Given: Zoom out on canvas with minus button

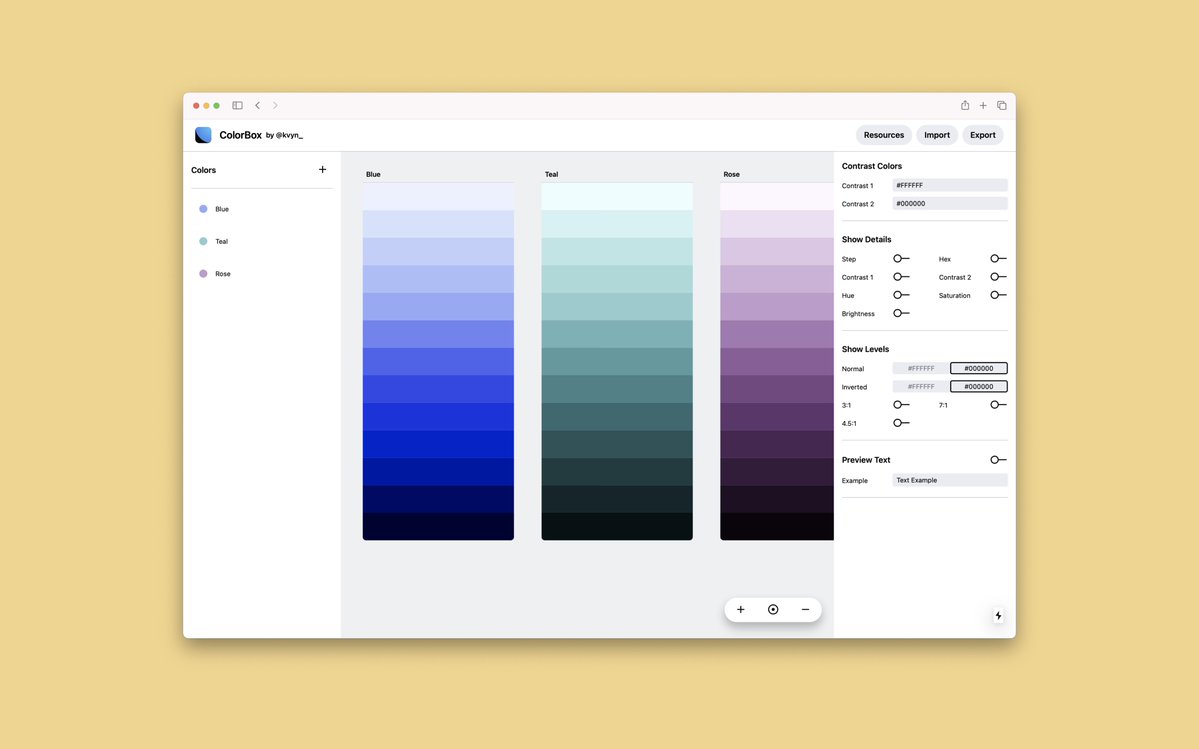Looking at the screenshot, I should coord(805,609).
